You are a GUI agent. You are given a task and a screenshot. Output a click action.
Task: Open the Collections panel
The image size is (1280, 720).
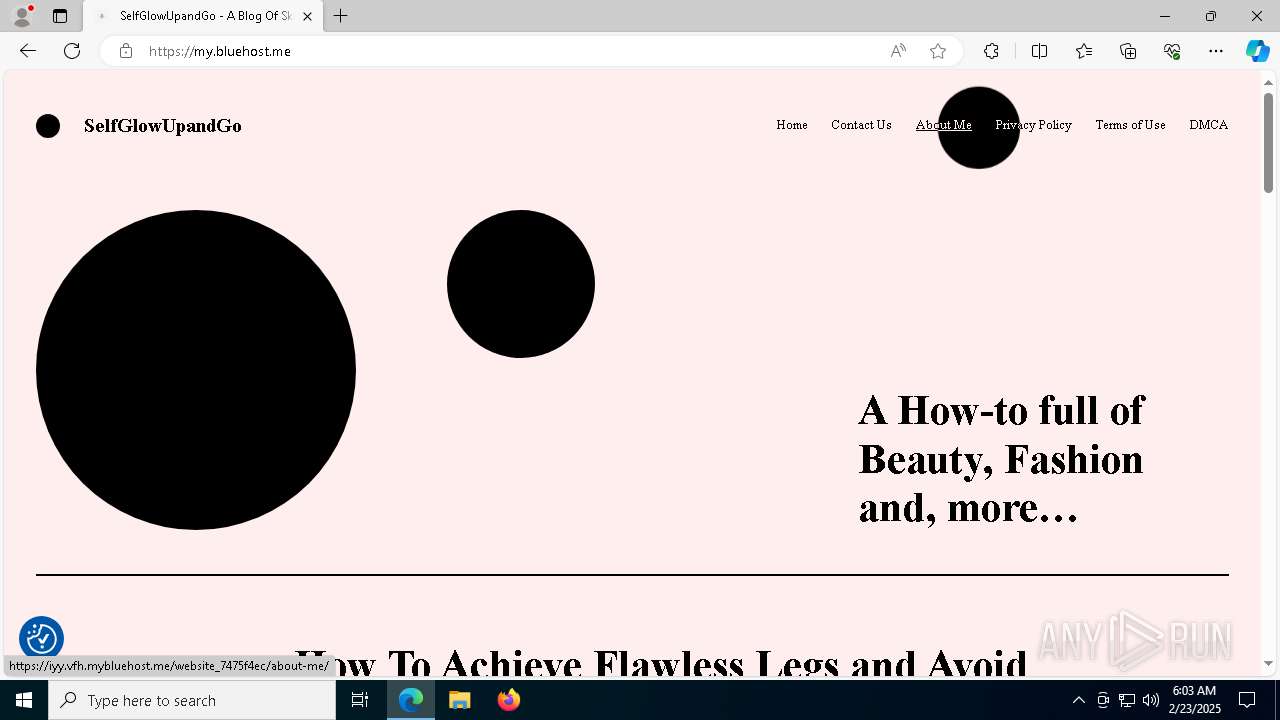(x=1128, y=51)
